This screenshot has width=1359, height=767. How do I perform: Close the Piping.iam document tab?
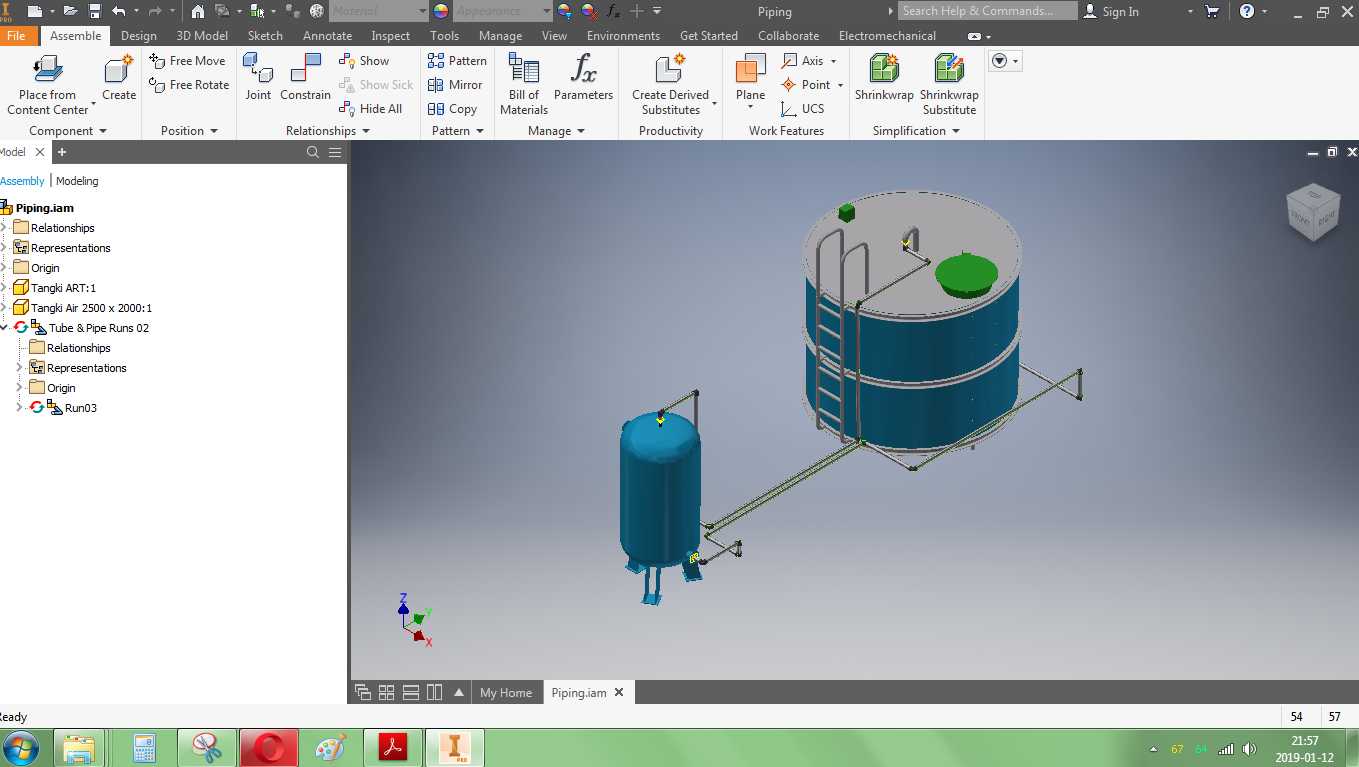pyautogui.click(x=619, y=692)
